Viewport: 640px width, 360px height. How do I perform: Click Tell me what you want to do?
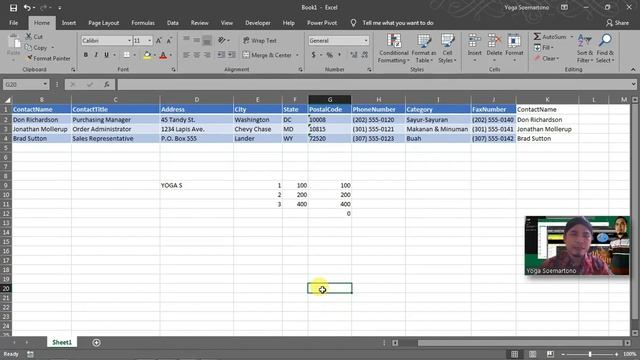point(398,23)
